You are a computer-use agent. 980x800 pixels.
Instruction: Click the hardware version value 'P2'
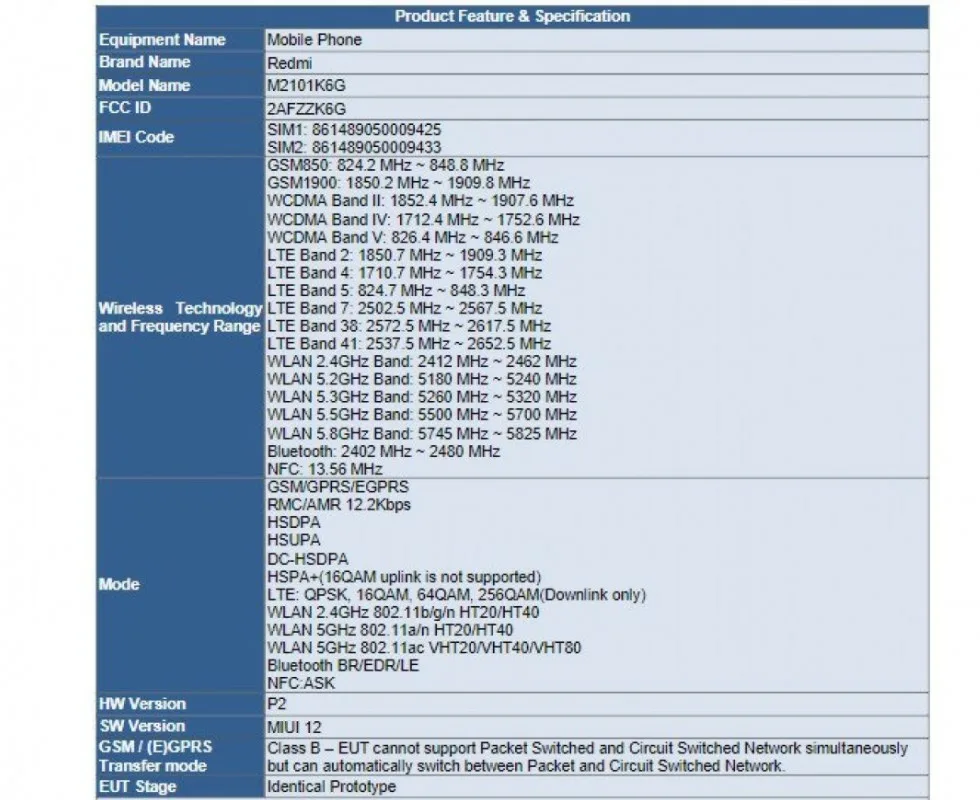point(277,704)
